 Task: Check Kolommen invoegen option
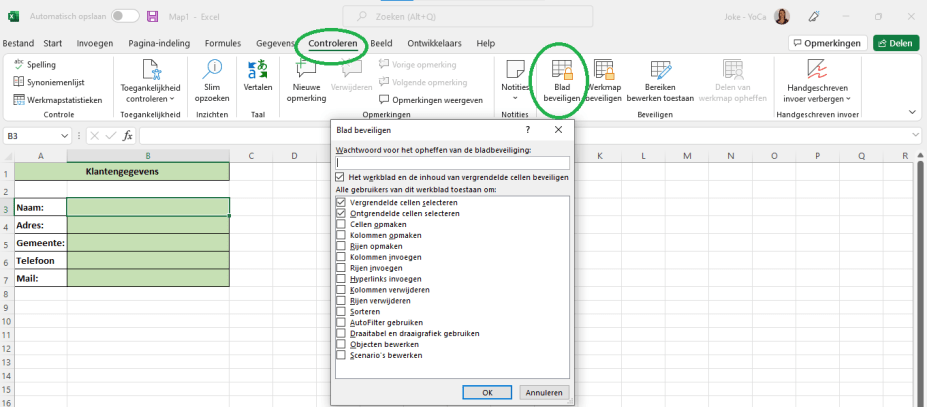[x=341, y=257]
